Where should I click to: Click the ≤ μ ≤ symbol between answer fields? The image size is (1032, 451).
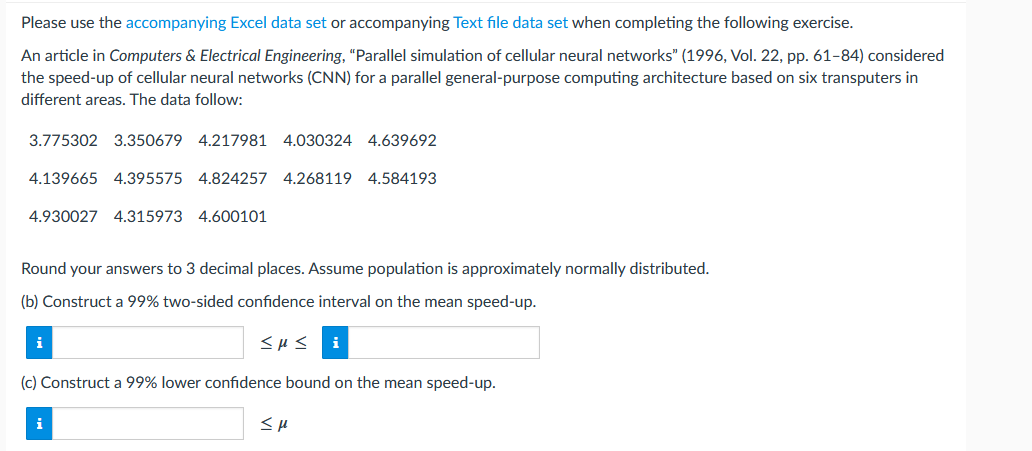[x=283, y=343]
